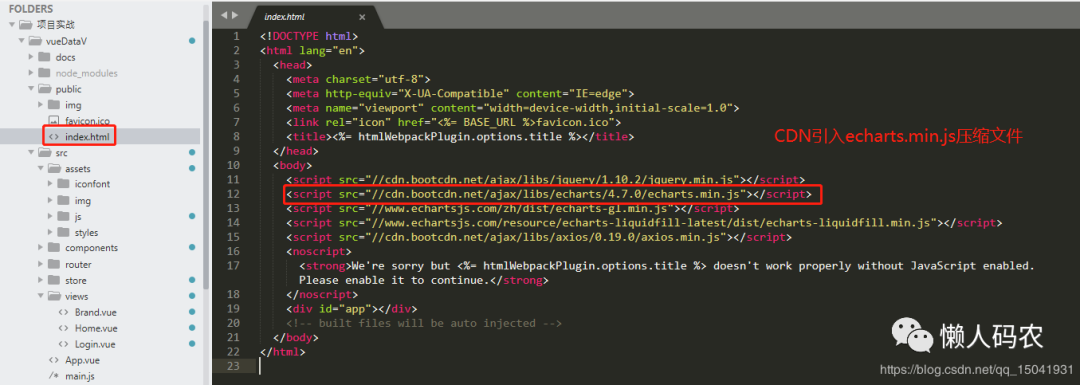Expand the node_modules folder
The width and height of the screenshot is (1080, 385).
(x=31, y=72)
